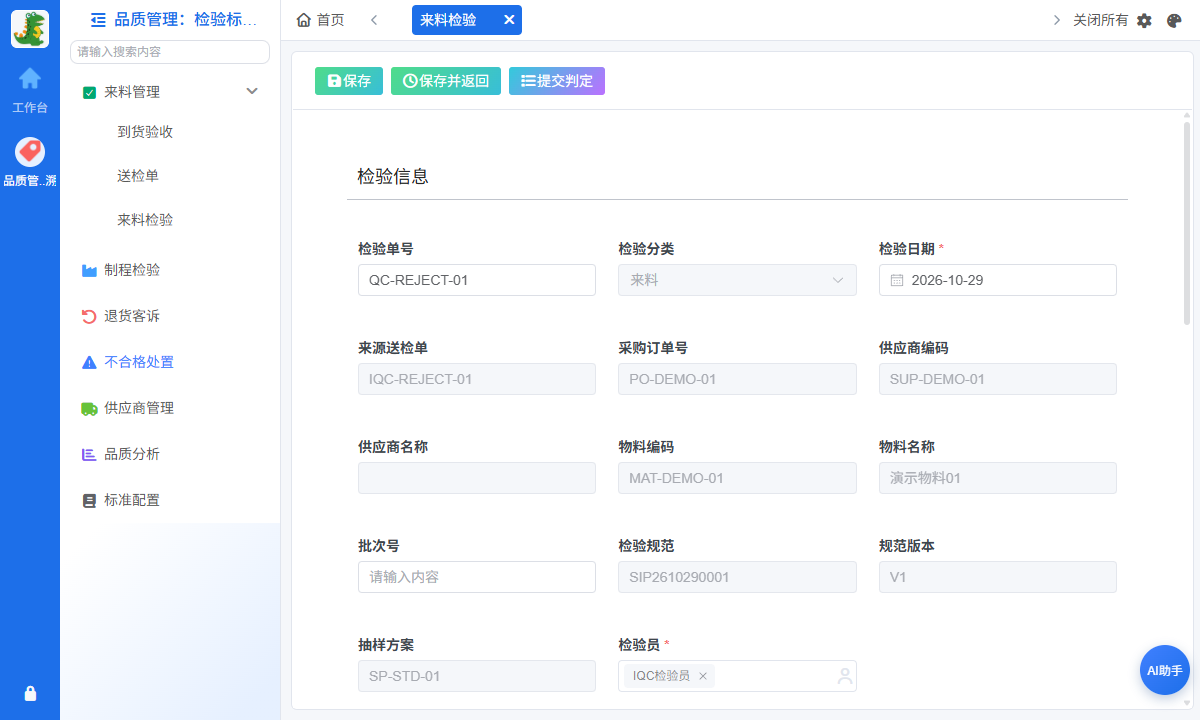Click the calendar icon in 检验日期

[x=897, y=280]
